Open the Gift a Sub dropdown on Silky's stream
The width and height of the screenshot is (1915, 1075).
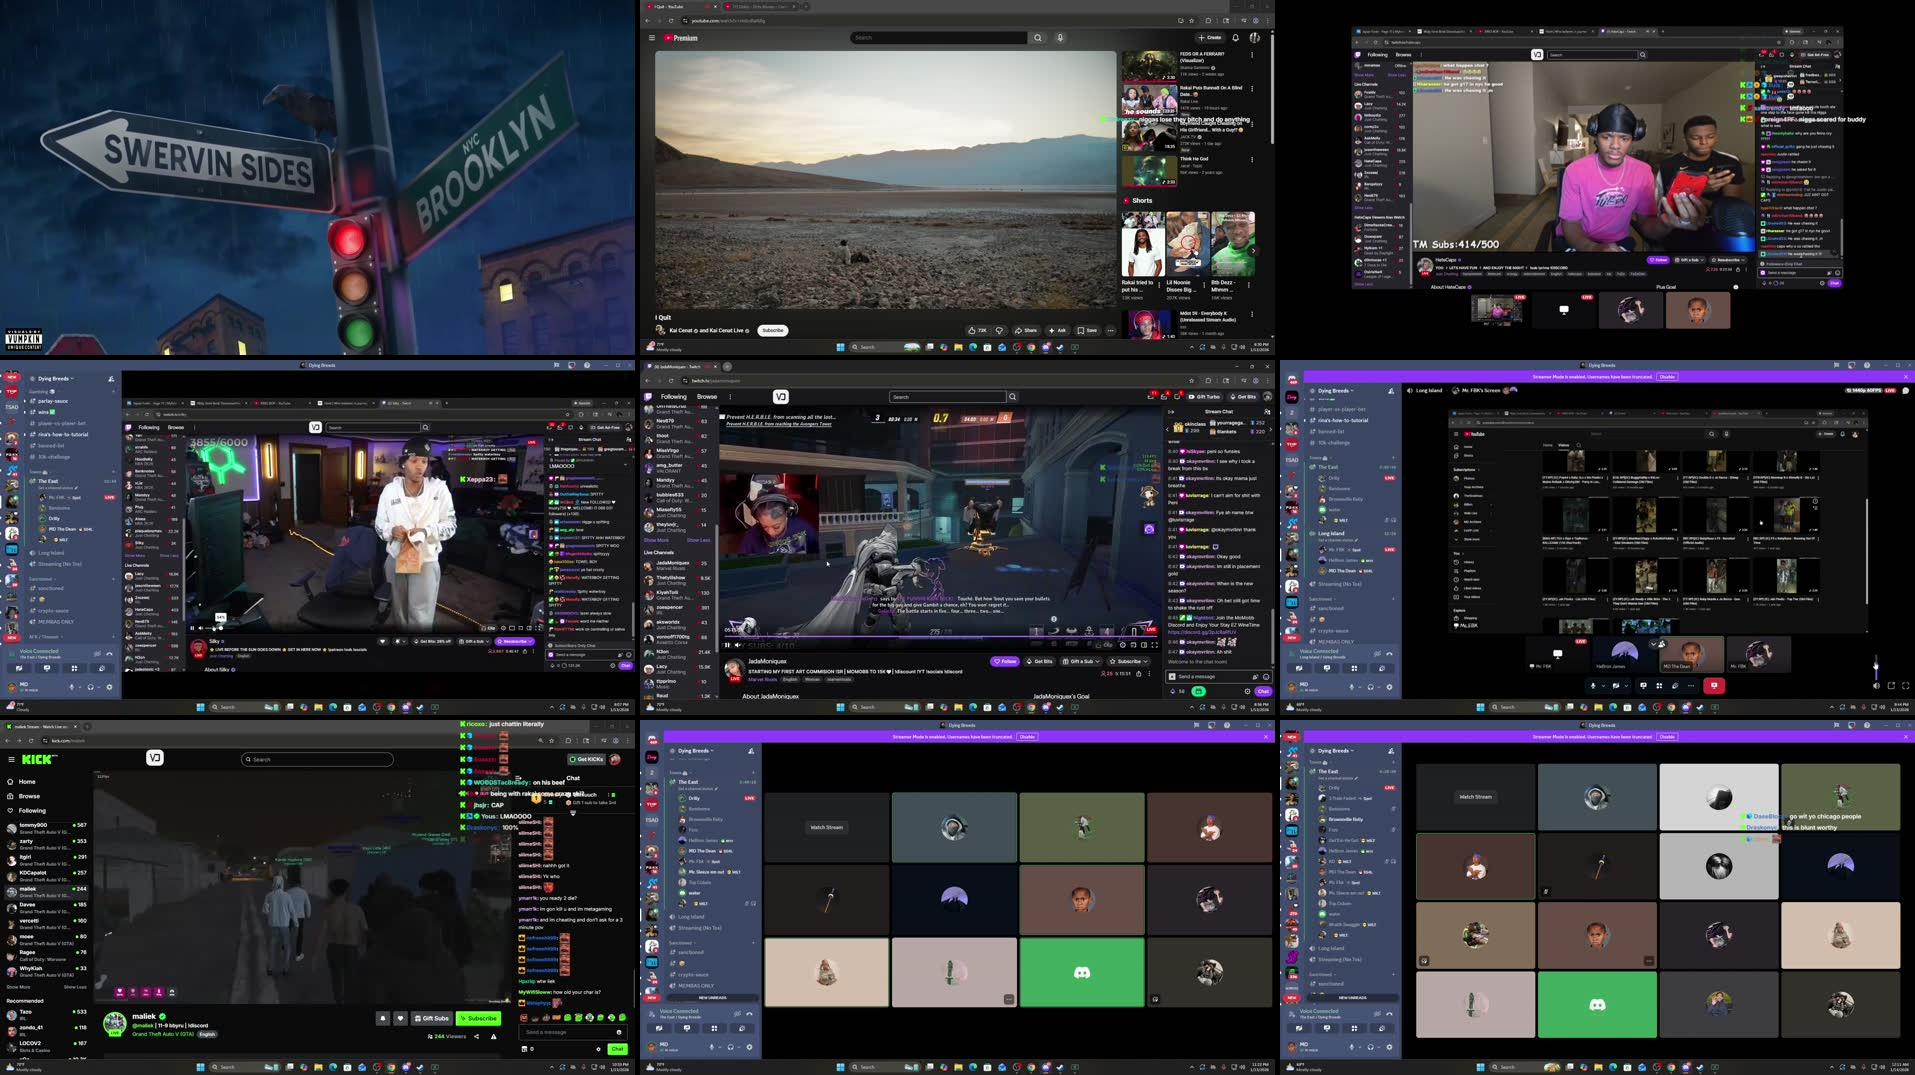[486, 641]
